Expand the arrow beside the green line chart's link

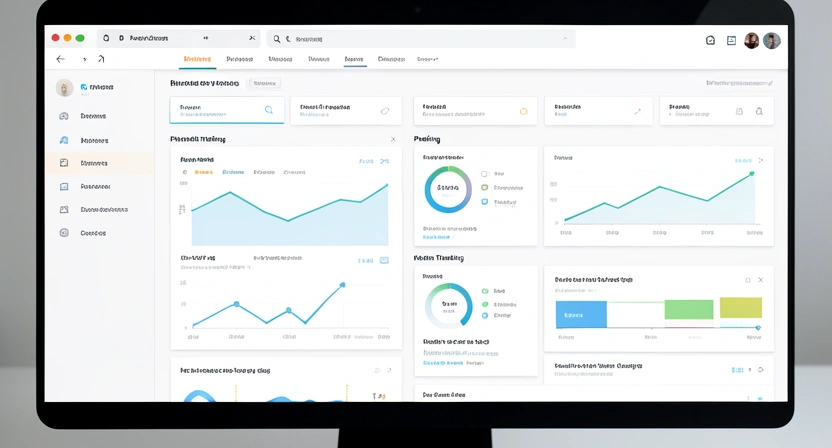click(760, 160)
